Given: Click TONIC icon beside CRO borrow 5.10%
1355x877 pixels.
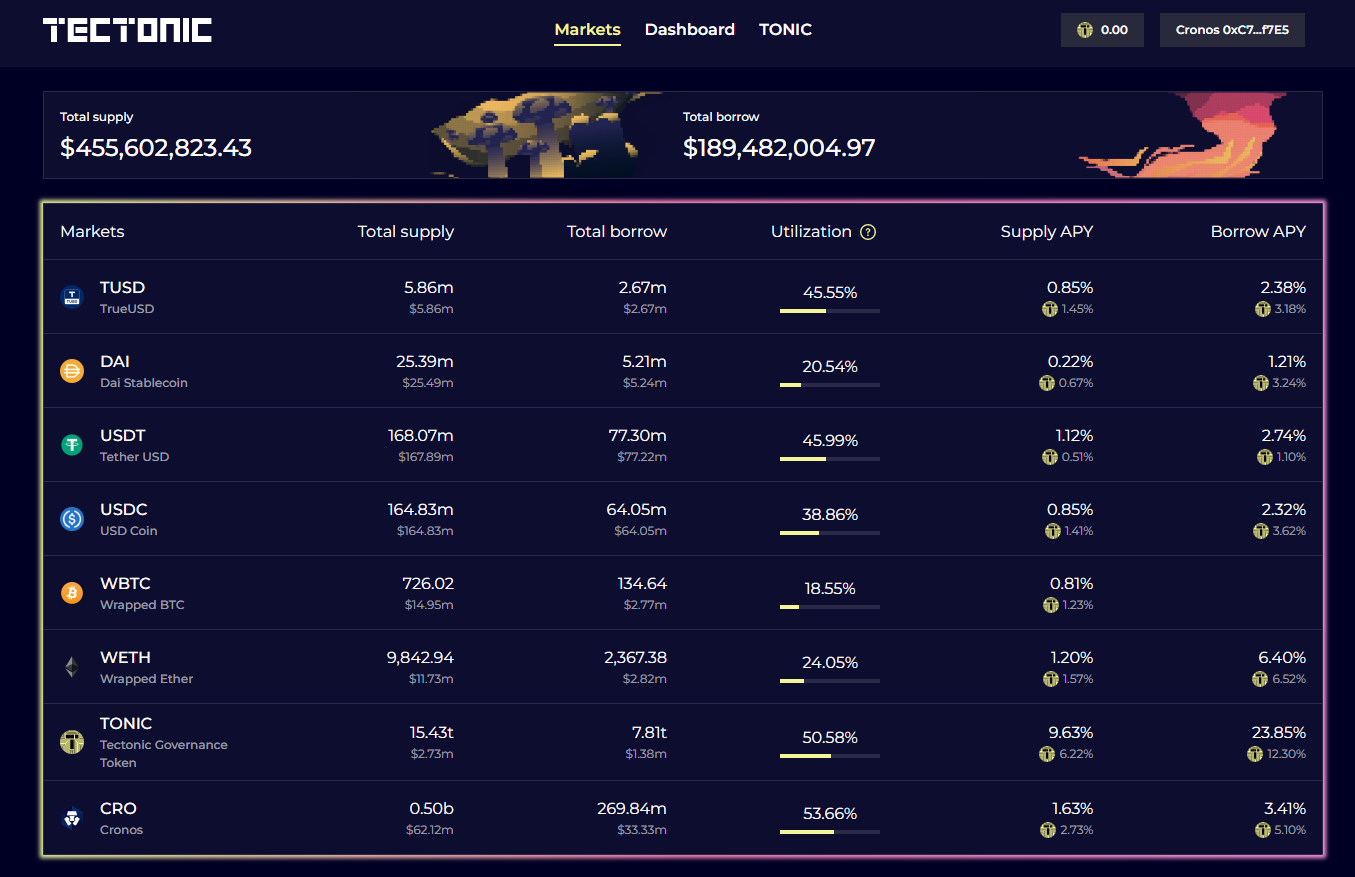Looking at the screenshot, I should coord(1263,830).
